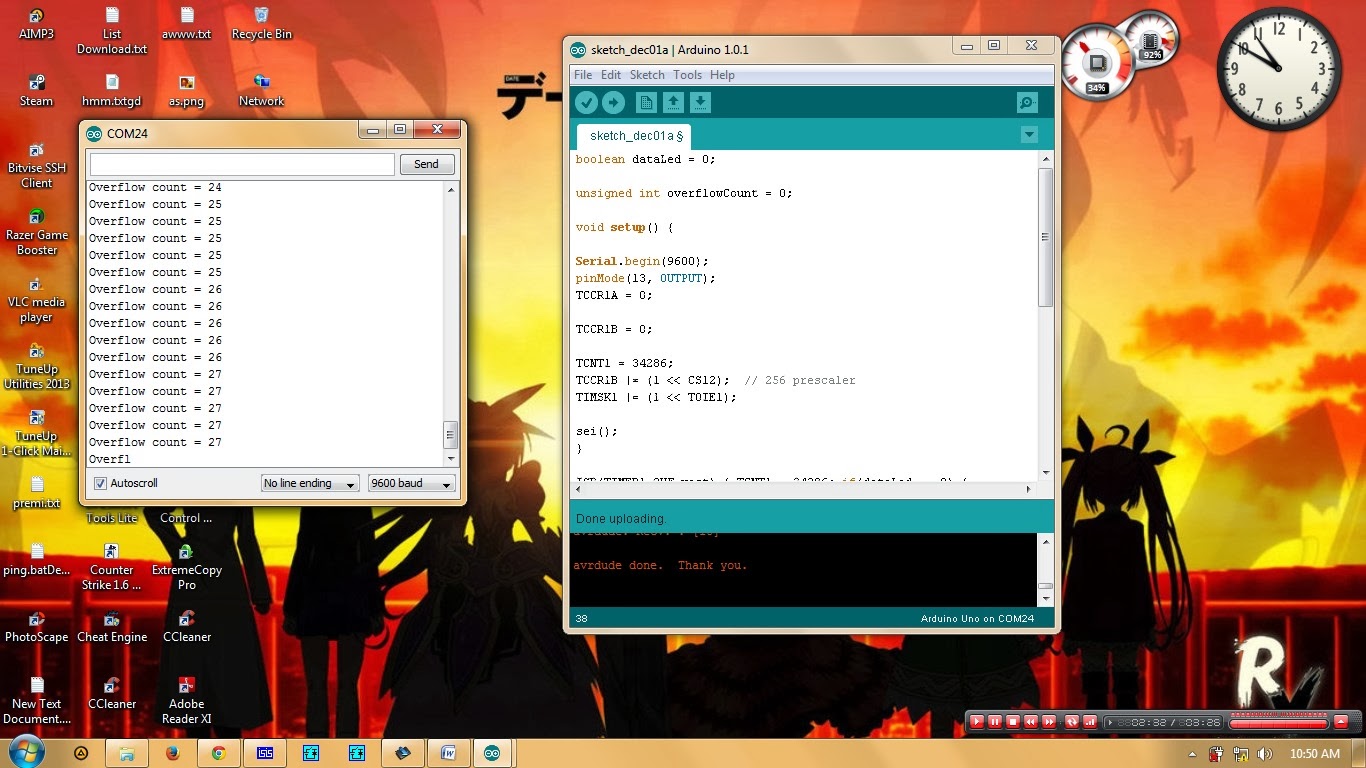The height and width of the screenshot is (768, 1366).
Task: Toggle repeat in media player widget
Action: tap(1072, 721)
